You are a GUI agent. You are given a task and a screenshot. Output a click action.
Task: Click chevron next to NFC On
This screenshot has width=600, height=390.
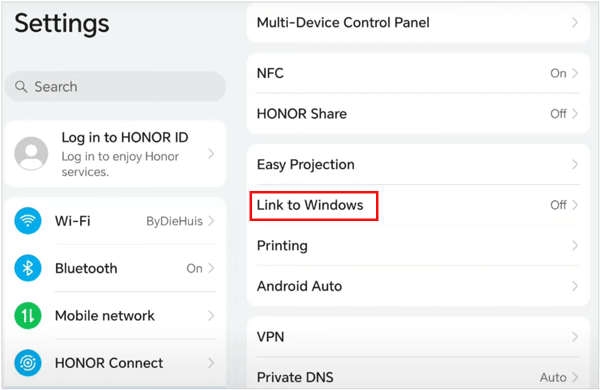click(x=575, y=73)
